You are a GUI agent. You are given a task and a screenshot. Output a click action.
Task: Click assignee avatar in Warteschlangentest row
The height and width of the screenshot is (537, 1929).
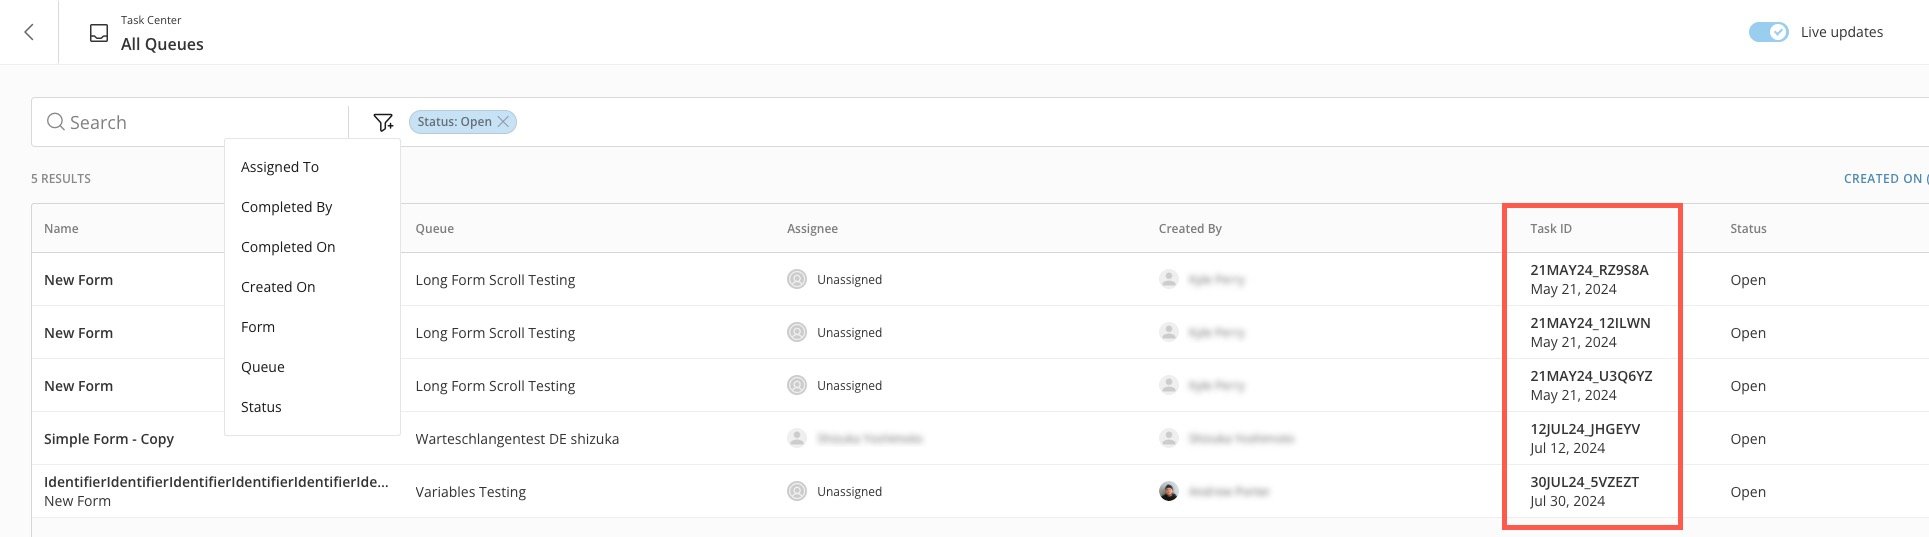pyautogui.click(x=797, y=438)
